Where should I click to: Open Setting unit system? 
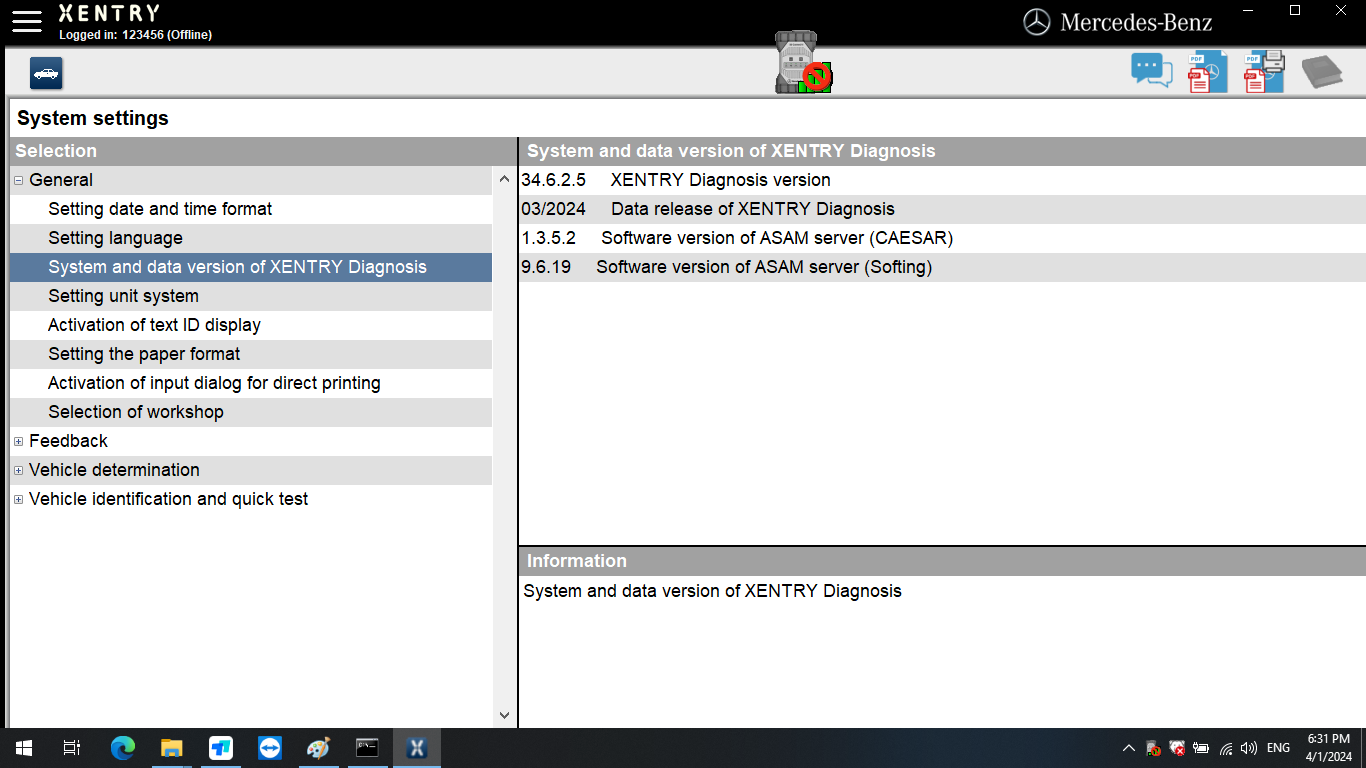click(123, 296)
